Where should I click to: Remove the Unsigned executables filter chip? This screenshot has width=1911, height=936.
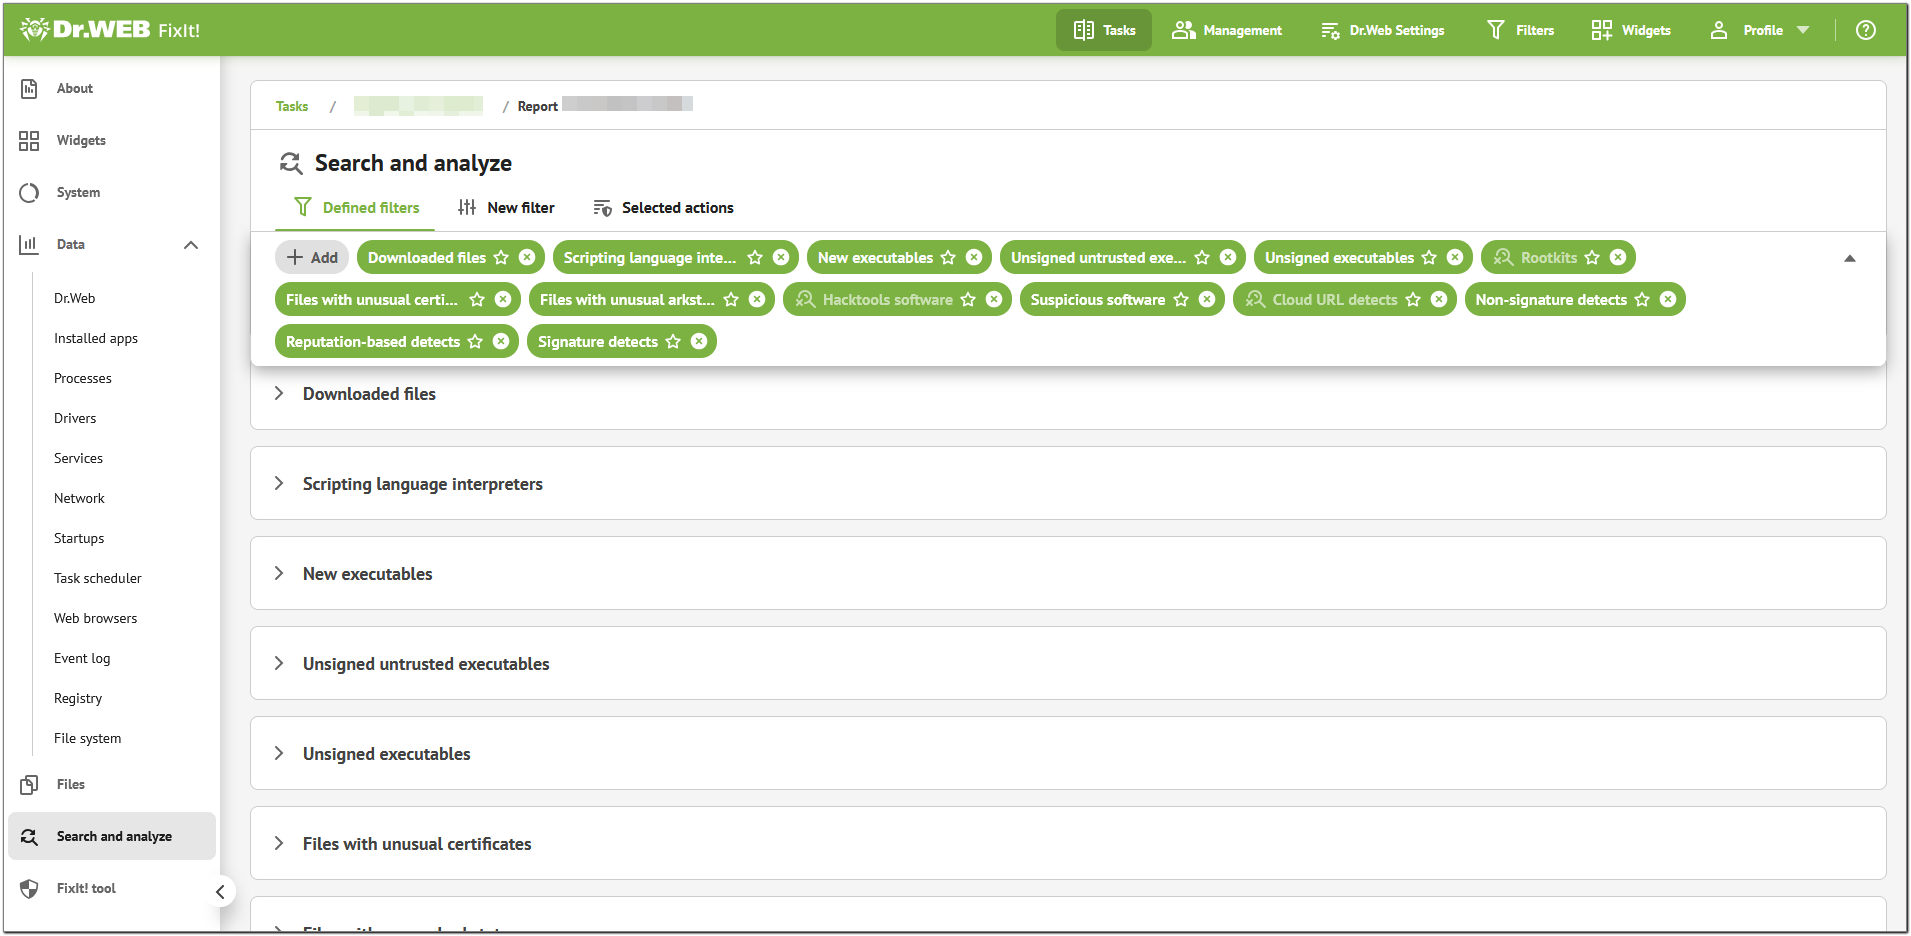(x=1455, y=257)
